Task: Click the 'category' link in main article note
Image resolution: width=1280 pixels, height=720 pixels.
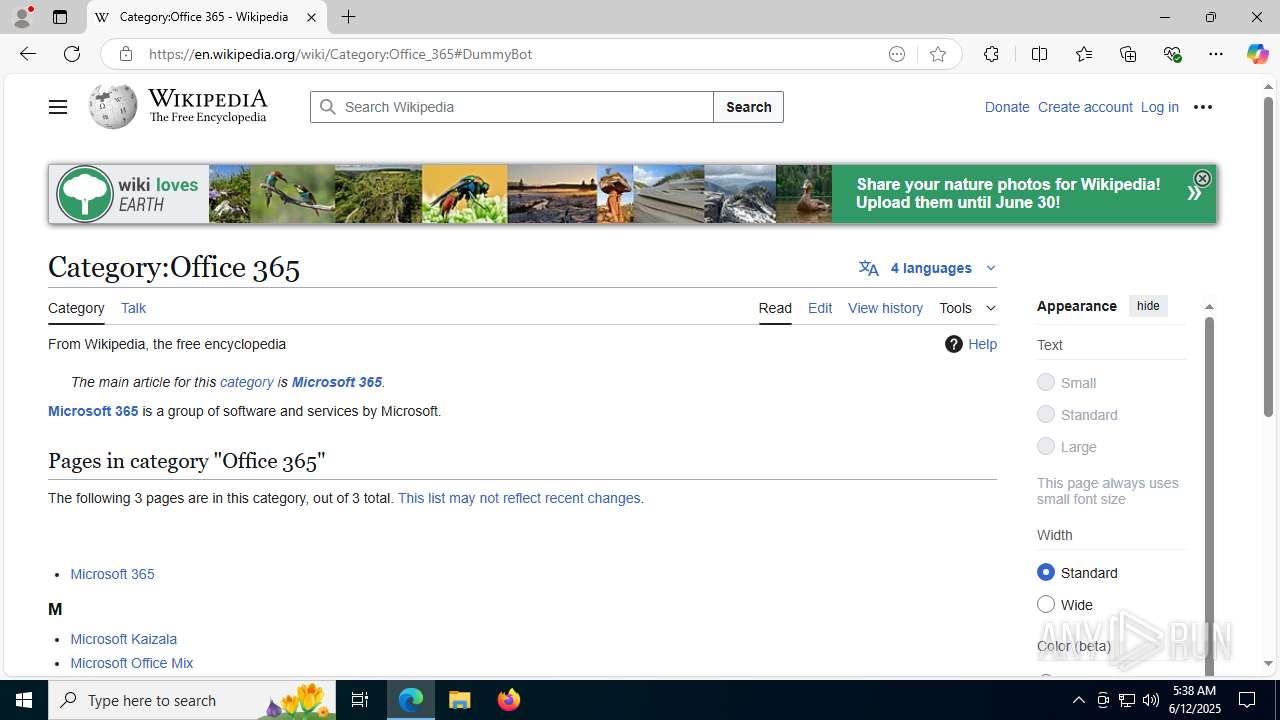Action: pos(247,382)
